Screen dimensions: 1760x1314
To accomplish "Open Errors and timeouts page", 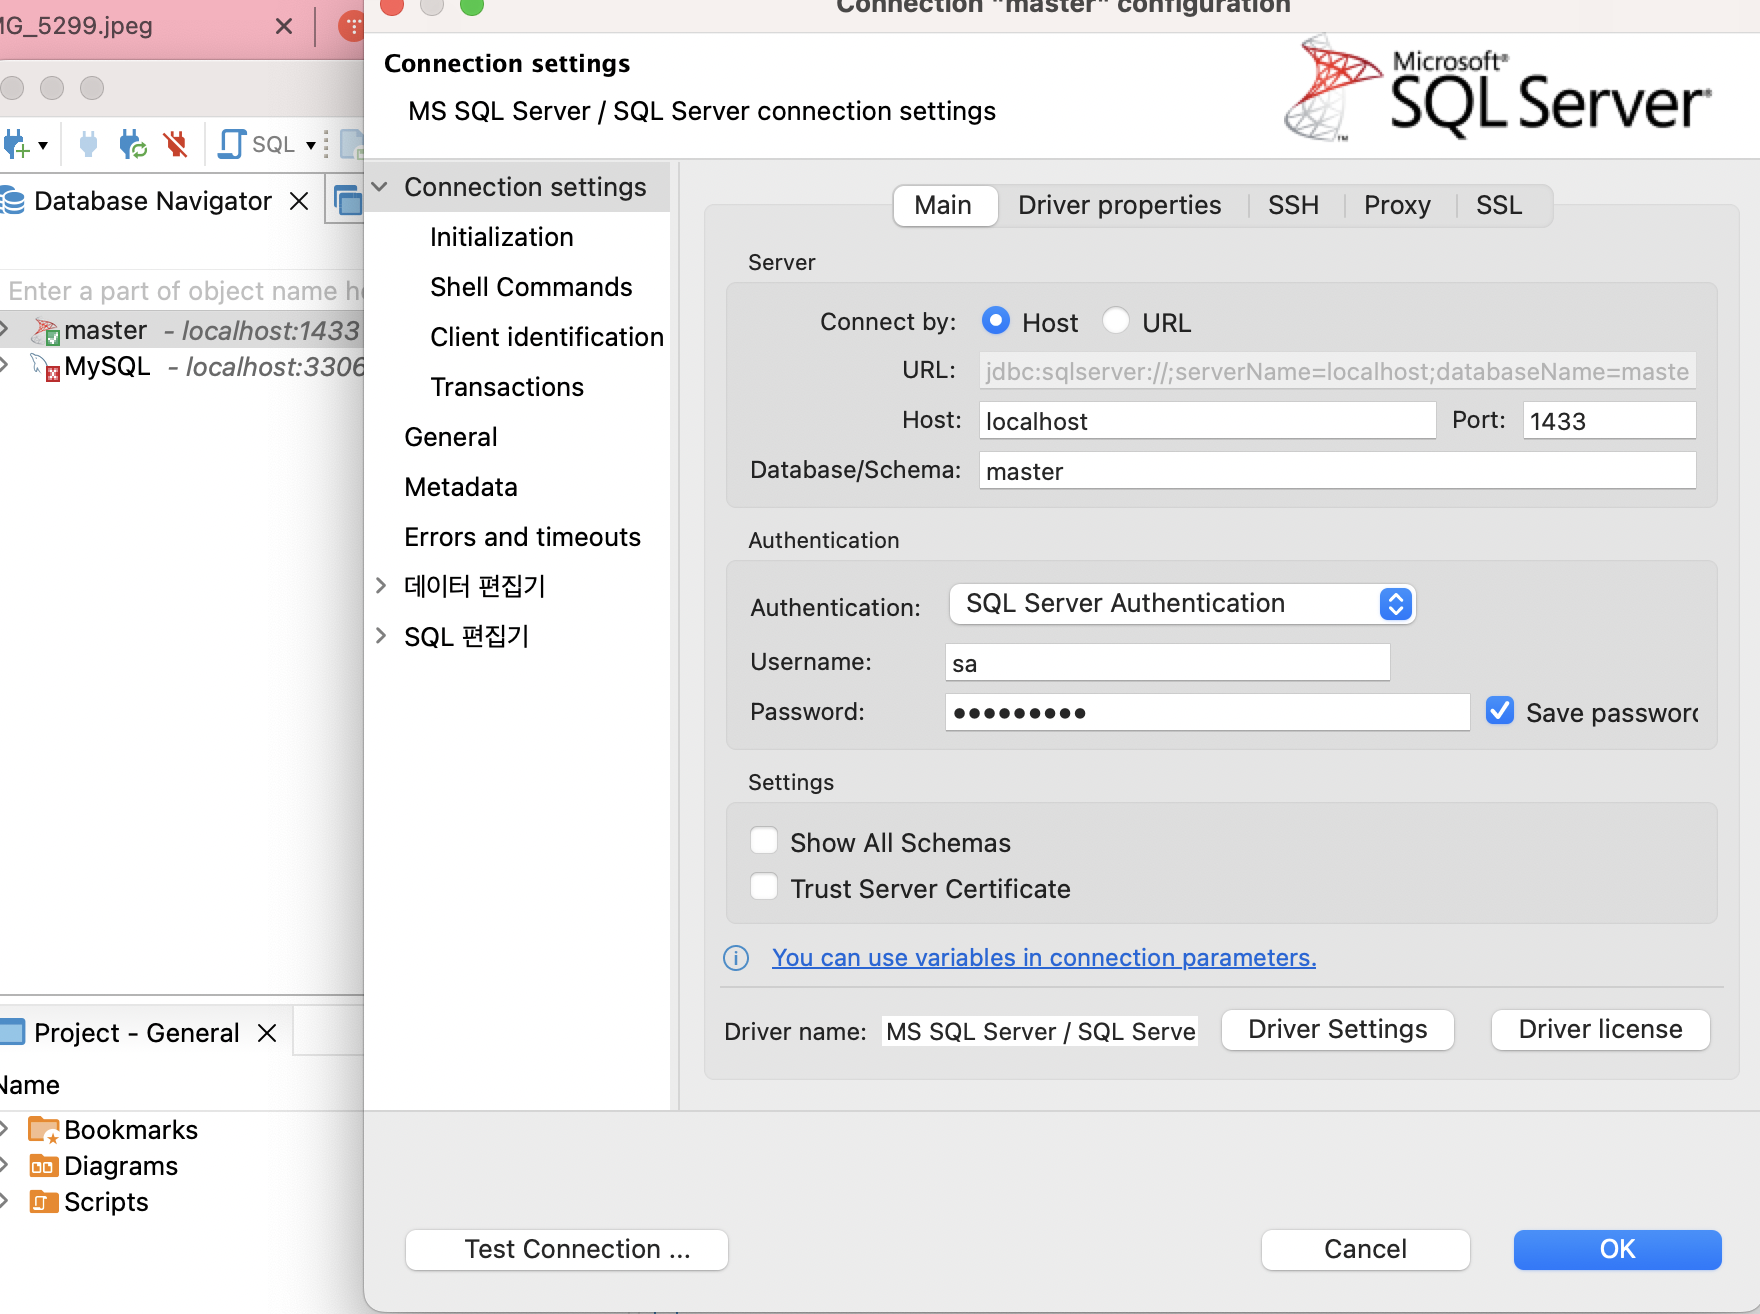I will [x=522, y=537].
